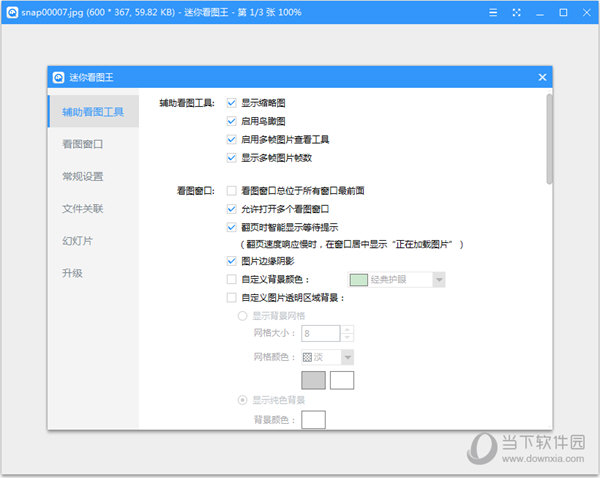Enable 自定义图片透明区域背景 checkbox
The image size is (600, 478).
click(232, 298)
